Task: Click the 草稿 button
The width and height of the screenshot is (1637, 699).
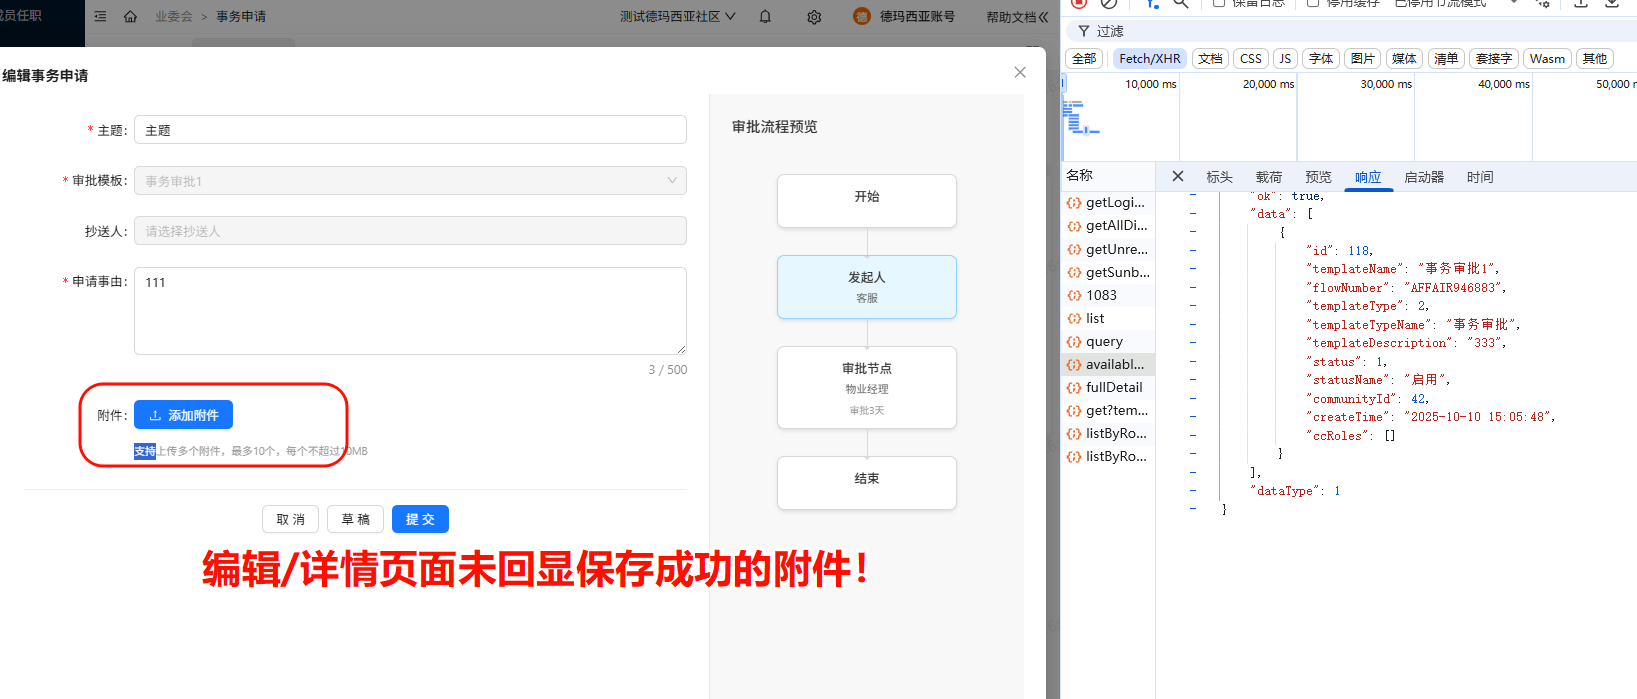Action: point(355,519)
